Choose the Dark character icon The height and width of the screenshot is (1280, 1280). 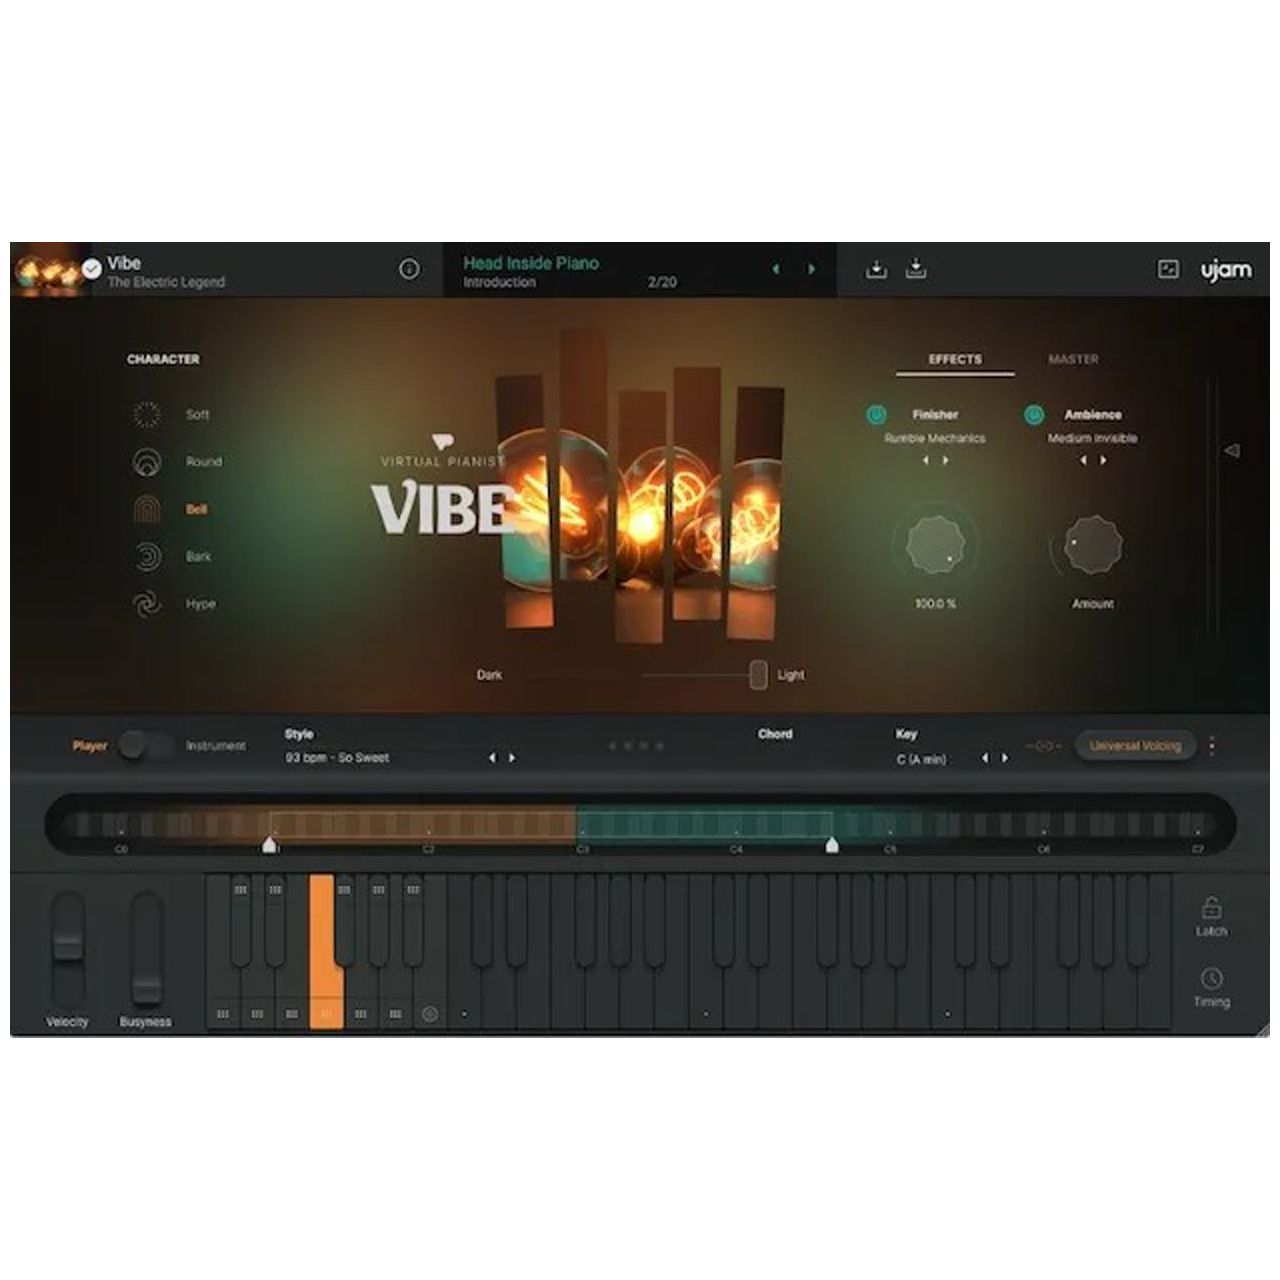147,556
